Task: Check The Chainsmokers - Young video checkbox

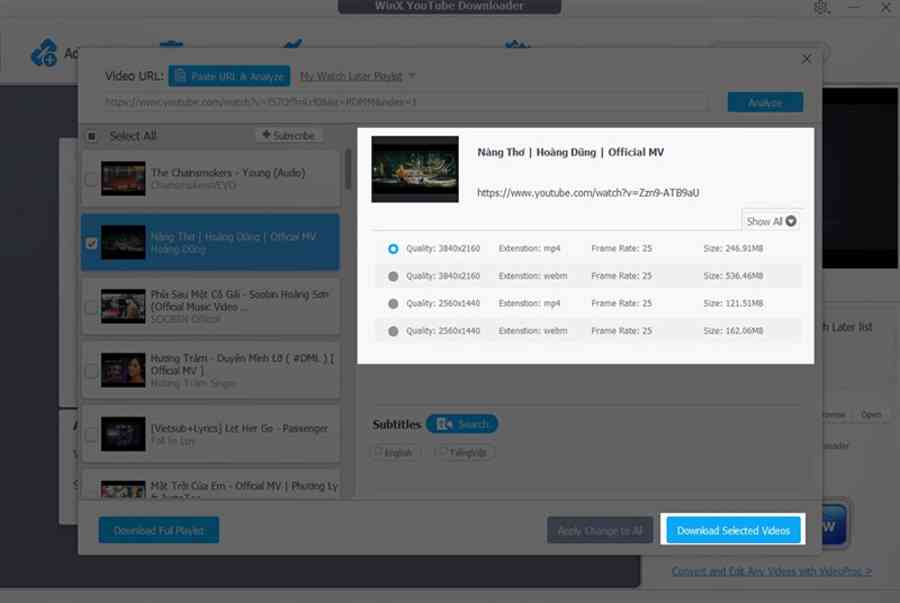Action: tap(91, 180)
